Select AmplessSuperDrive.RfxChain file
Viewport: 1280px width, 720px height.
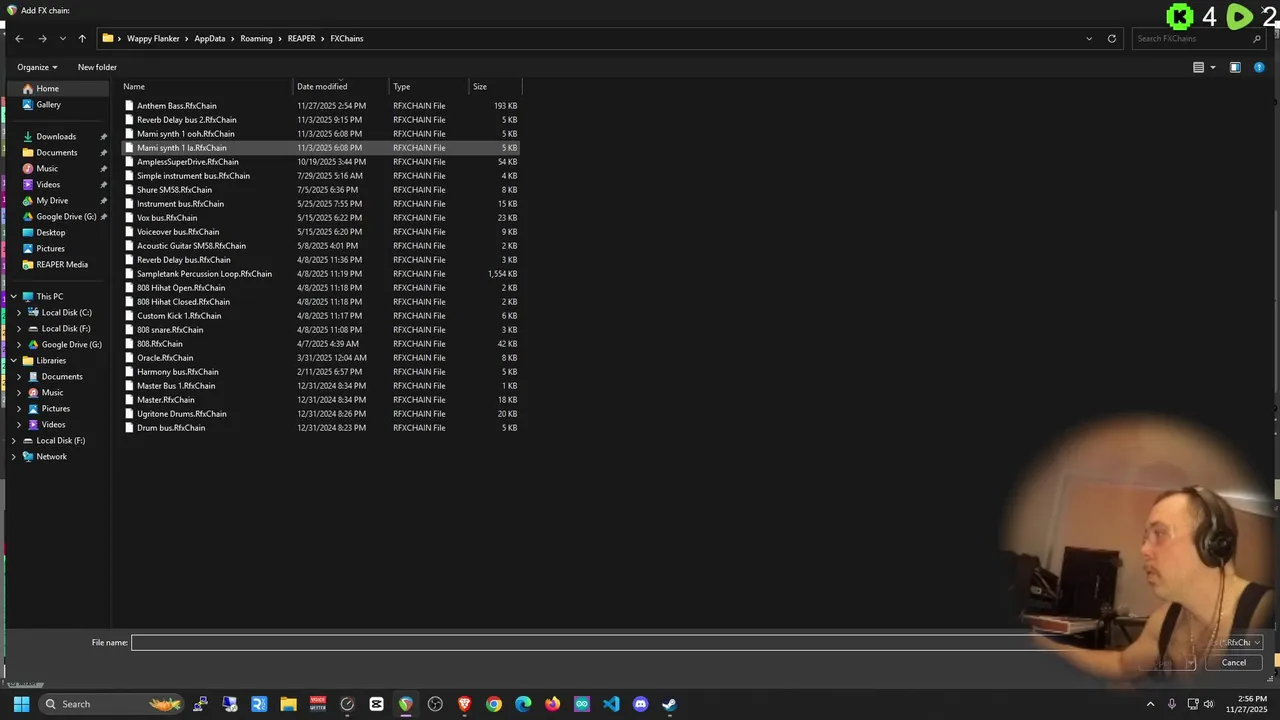click(320, 161)
